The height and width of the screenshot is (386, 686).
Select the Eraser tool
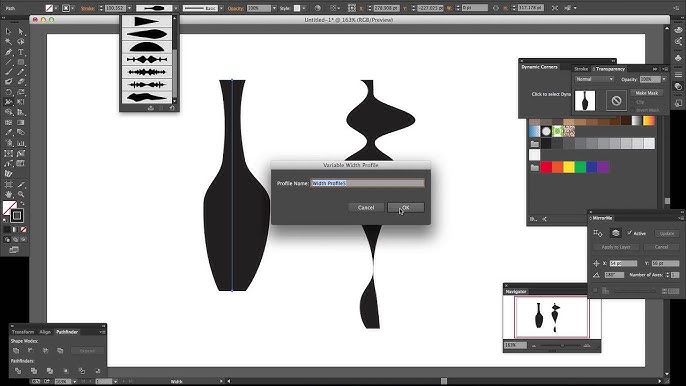pyautogui.click(x=21, y=82)
